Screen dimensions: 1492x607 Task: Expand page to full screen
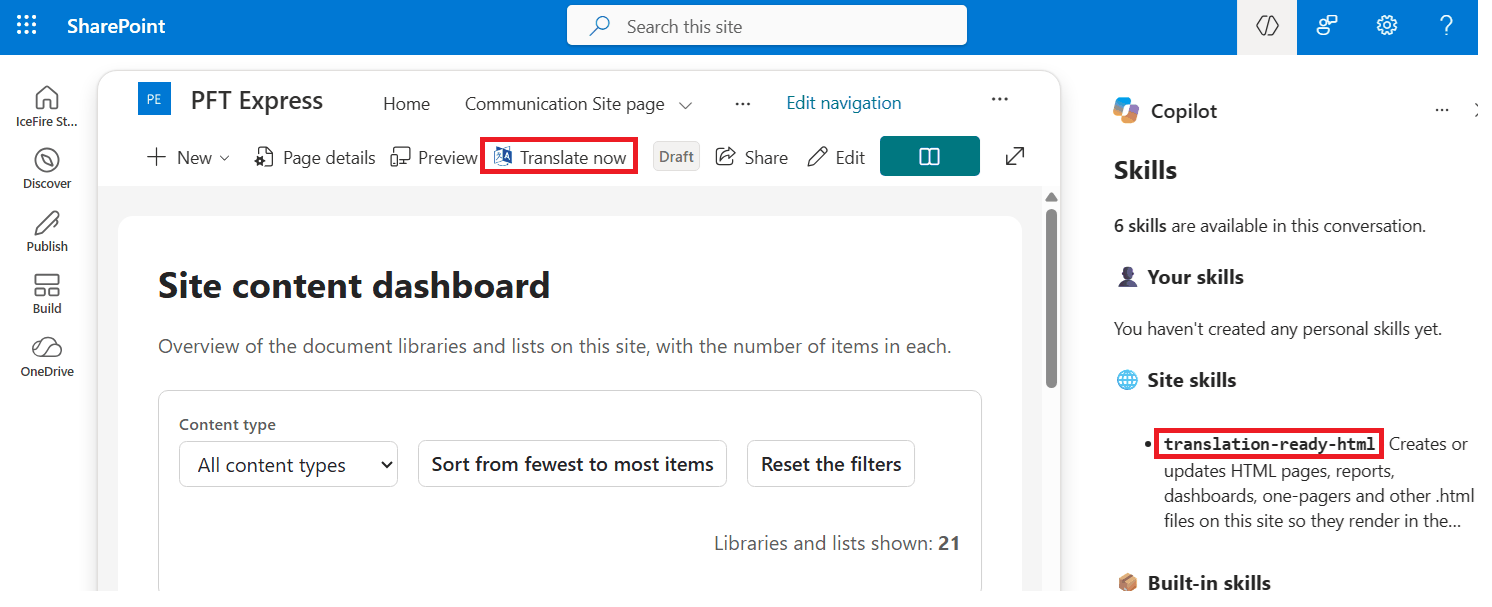pos(1015,156)
